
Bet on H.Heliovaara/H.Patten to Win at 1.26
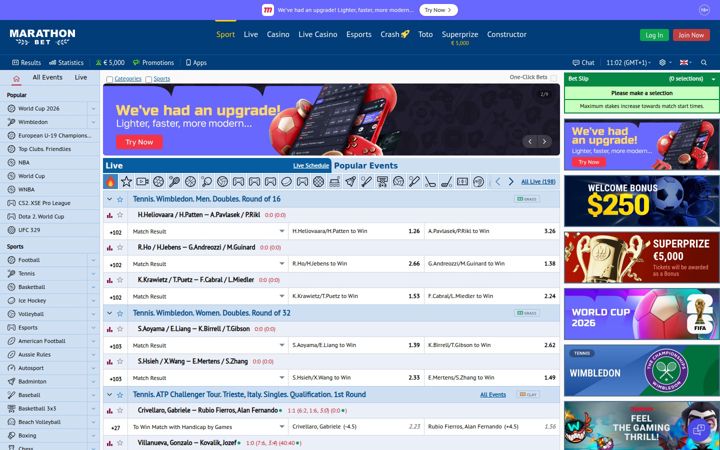[x=356, y=231]
